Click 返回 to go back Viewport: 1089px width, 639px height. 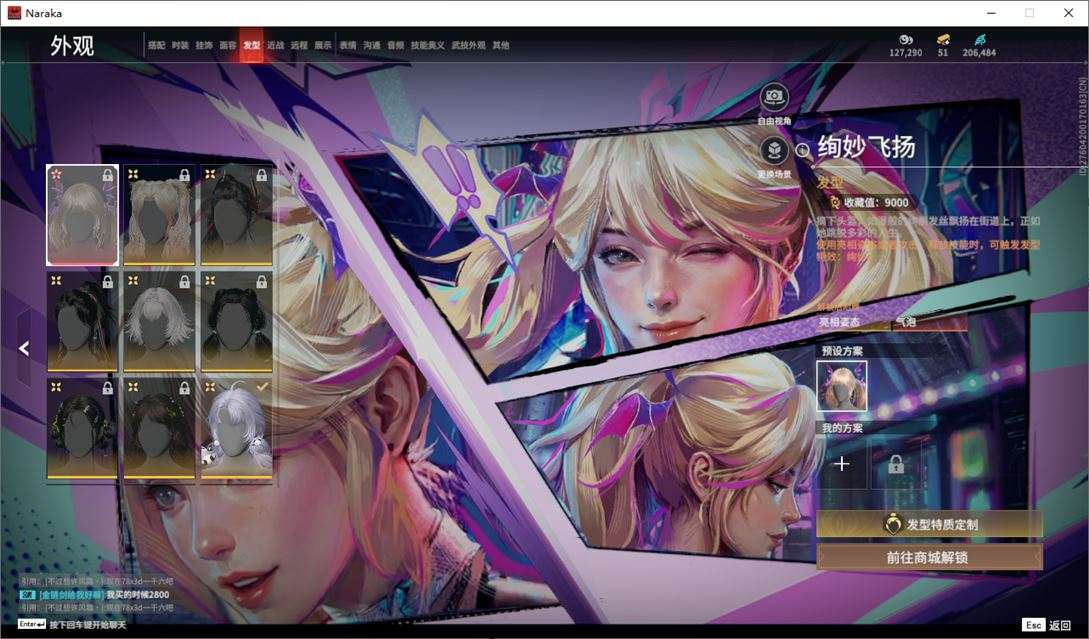[x=1060, y=625]
